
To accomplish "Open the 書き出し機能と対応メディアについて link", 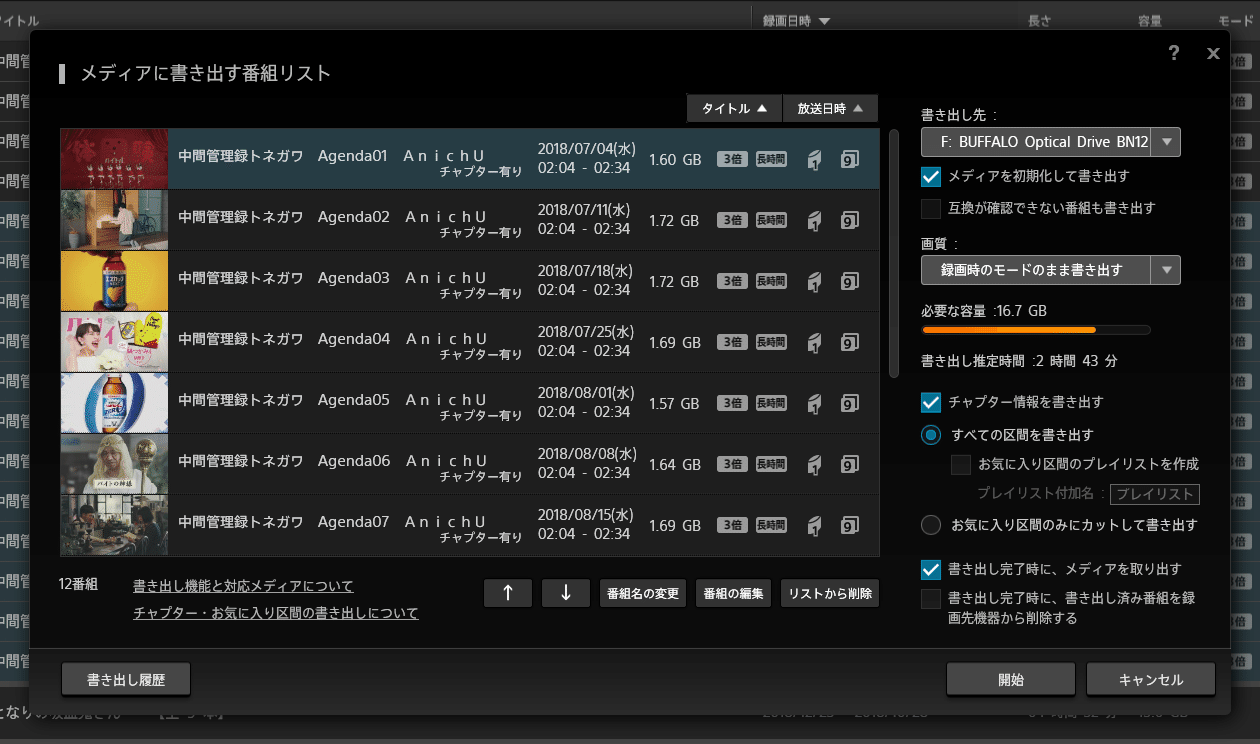I will click(241, 586).
